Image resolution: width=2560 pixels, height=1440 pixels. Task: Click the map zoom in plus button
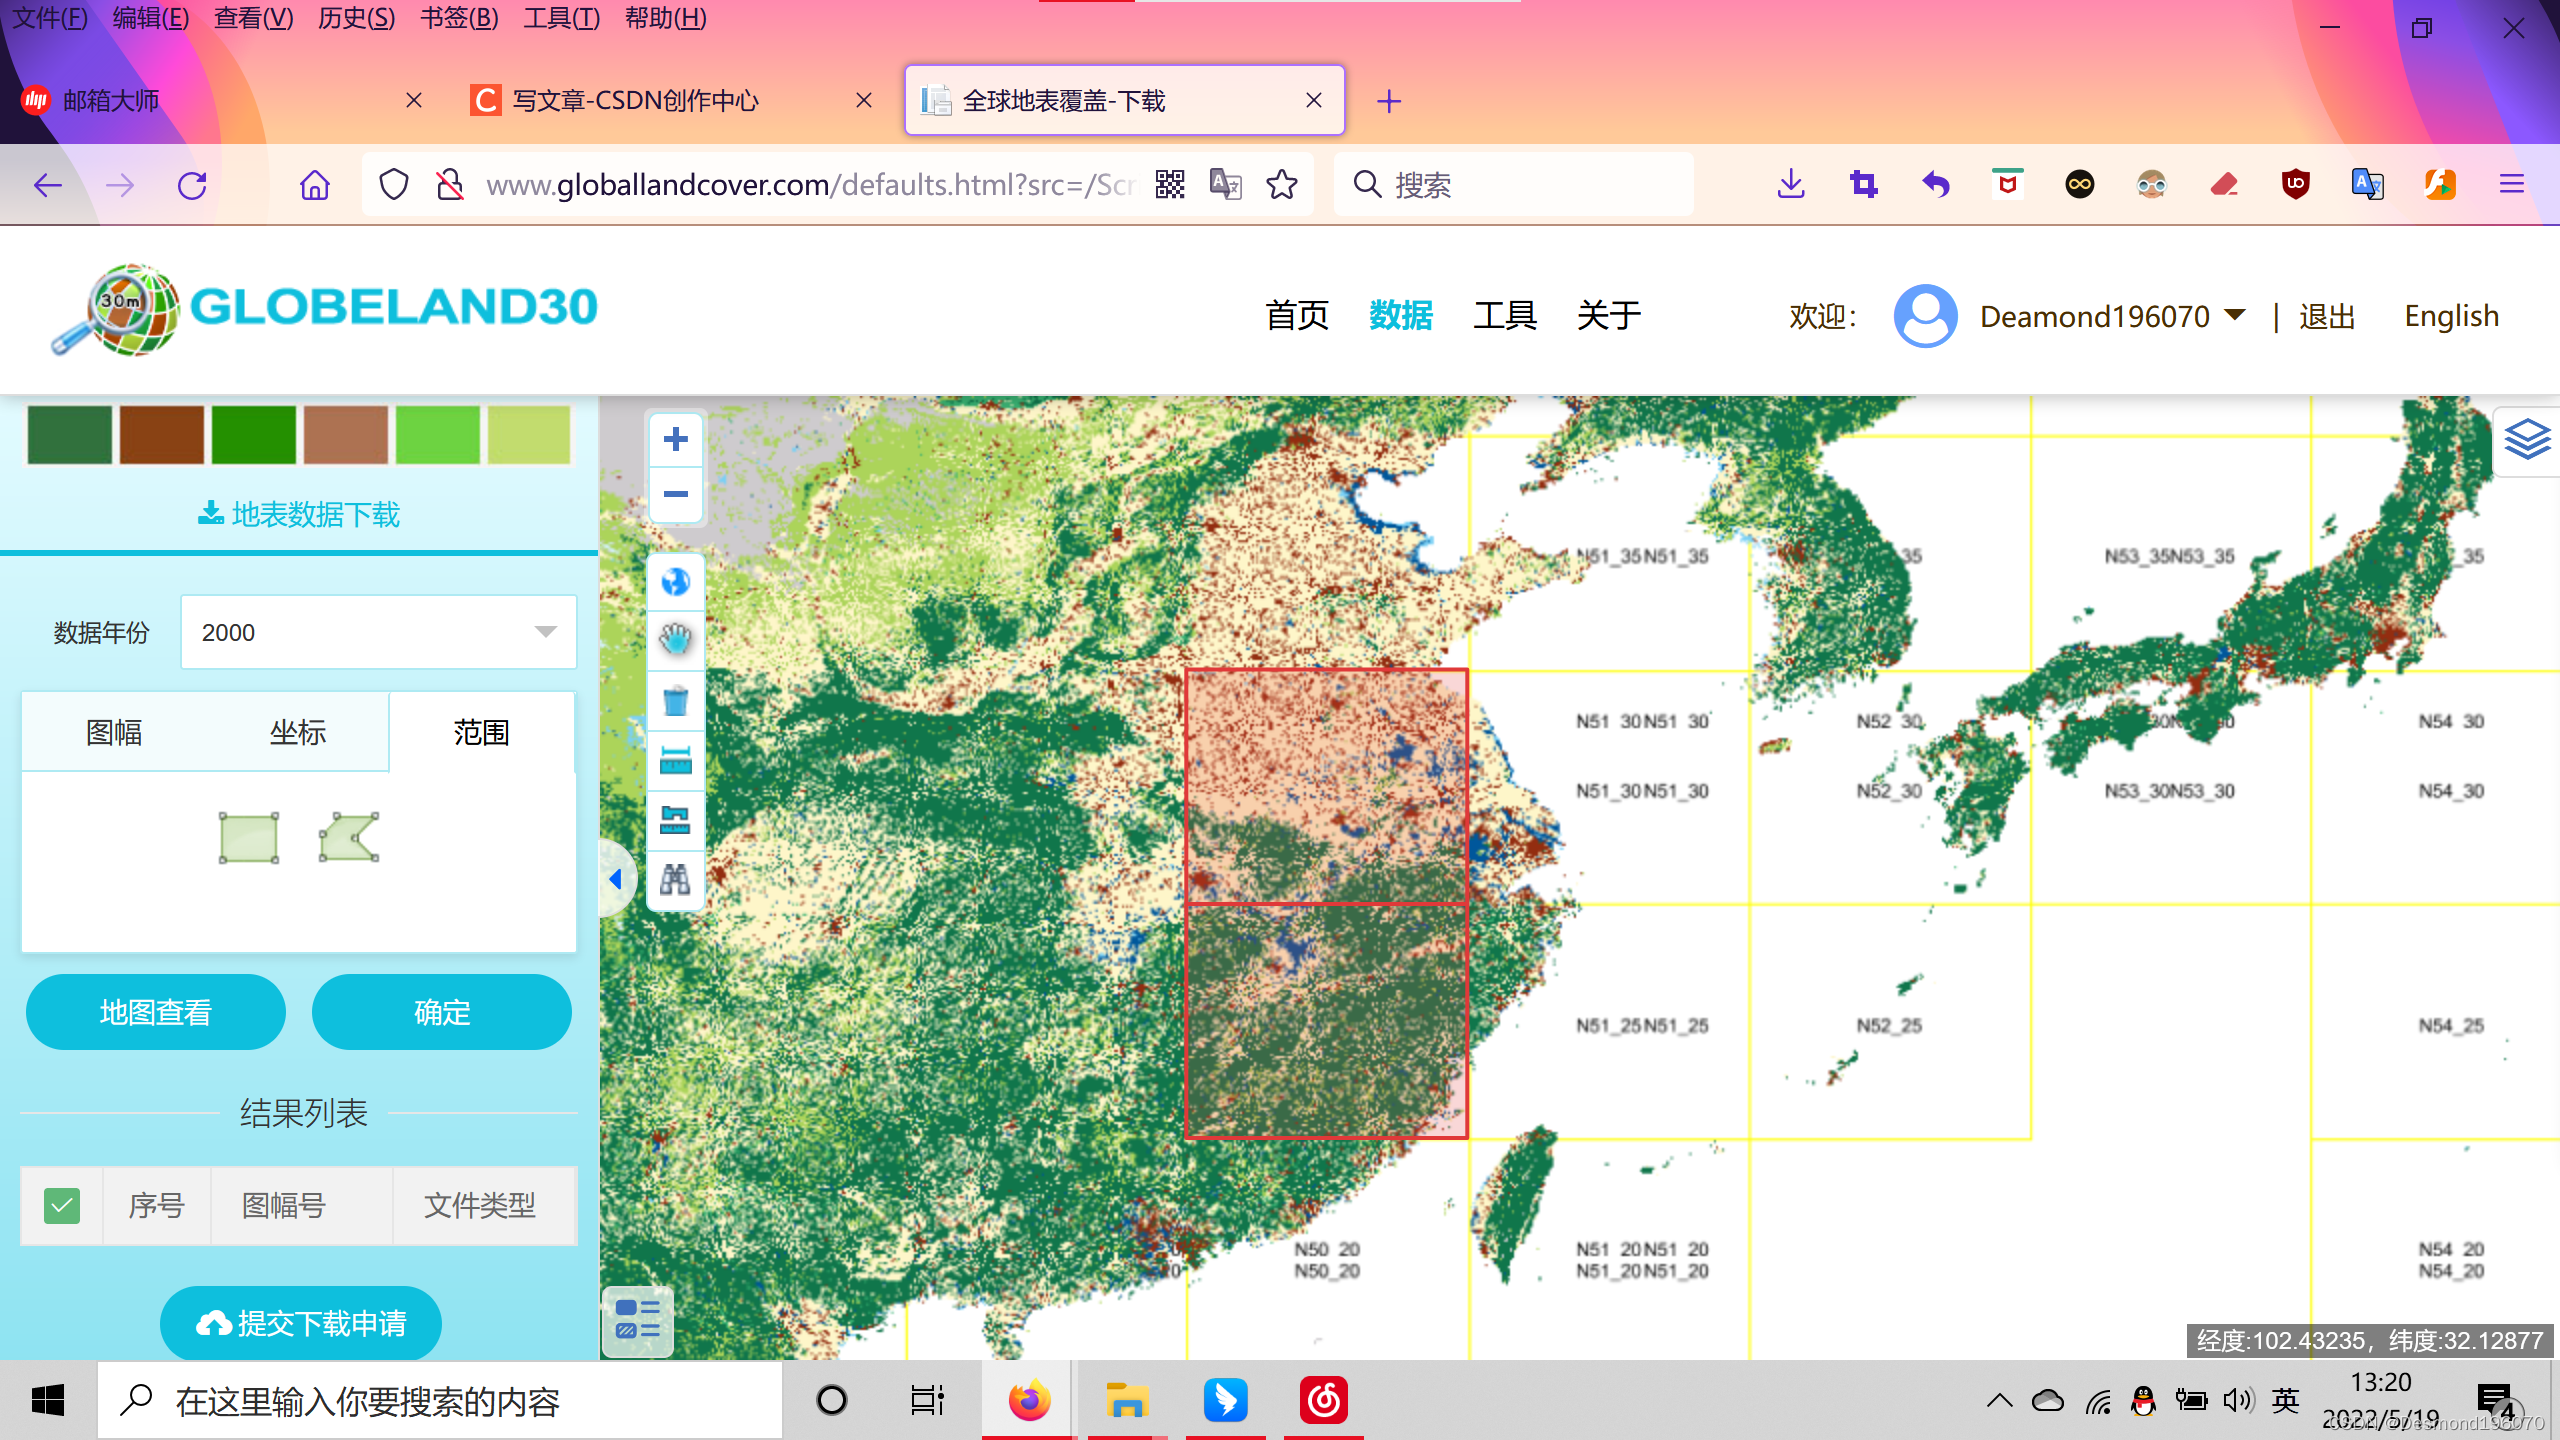coord(676,440)
